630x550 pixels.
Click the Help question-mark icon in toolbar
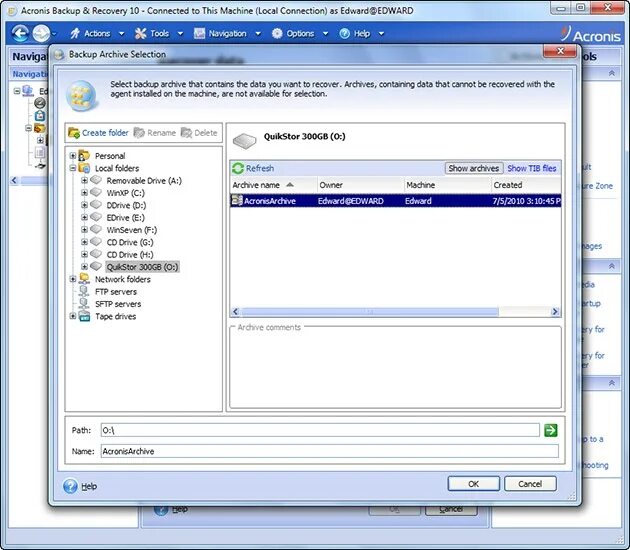[345, 33]
